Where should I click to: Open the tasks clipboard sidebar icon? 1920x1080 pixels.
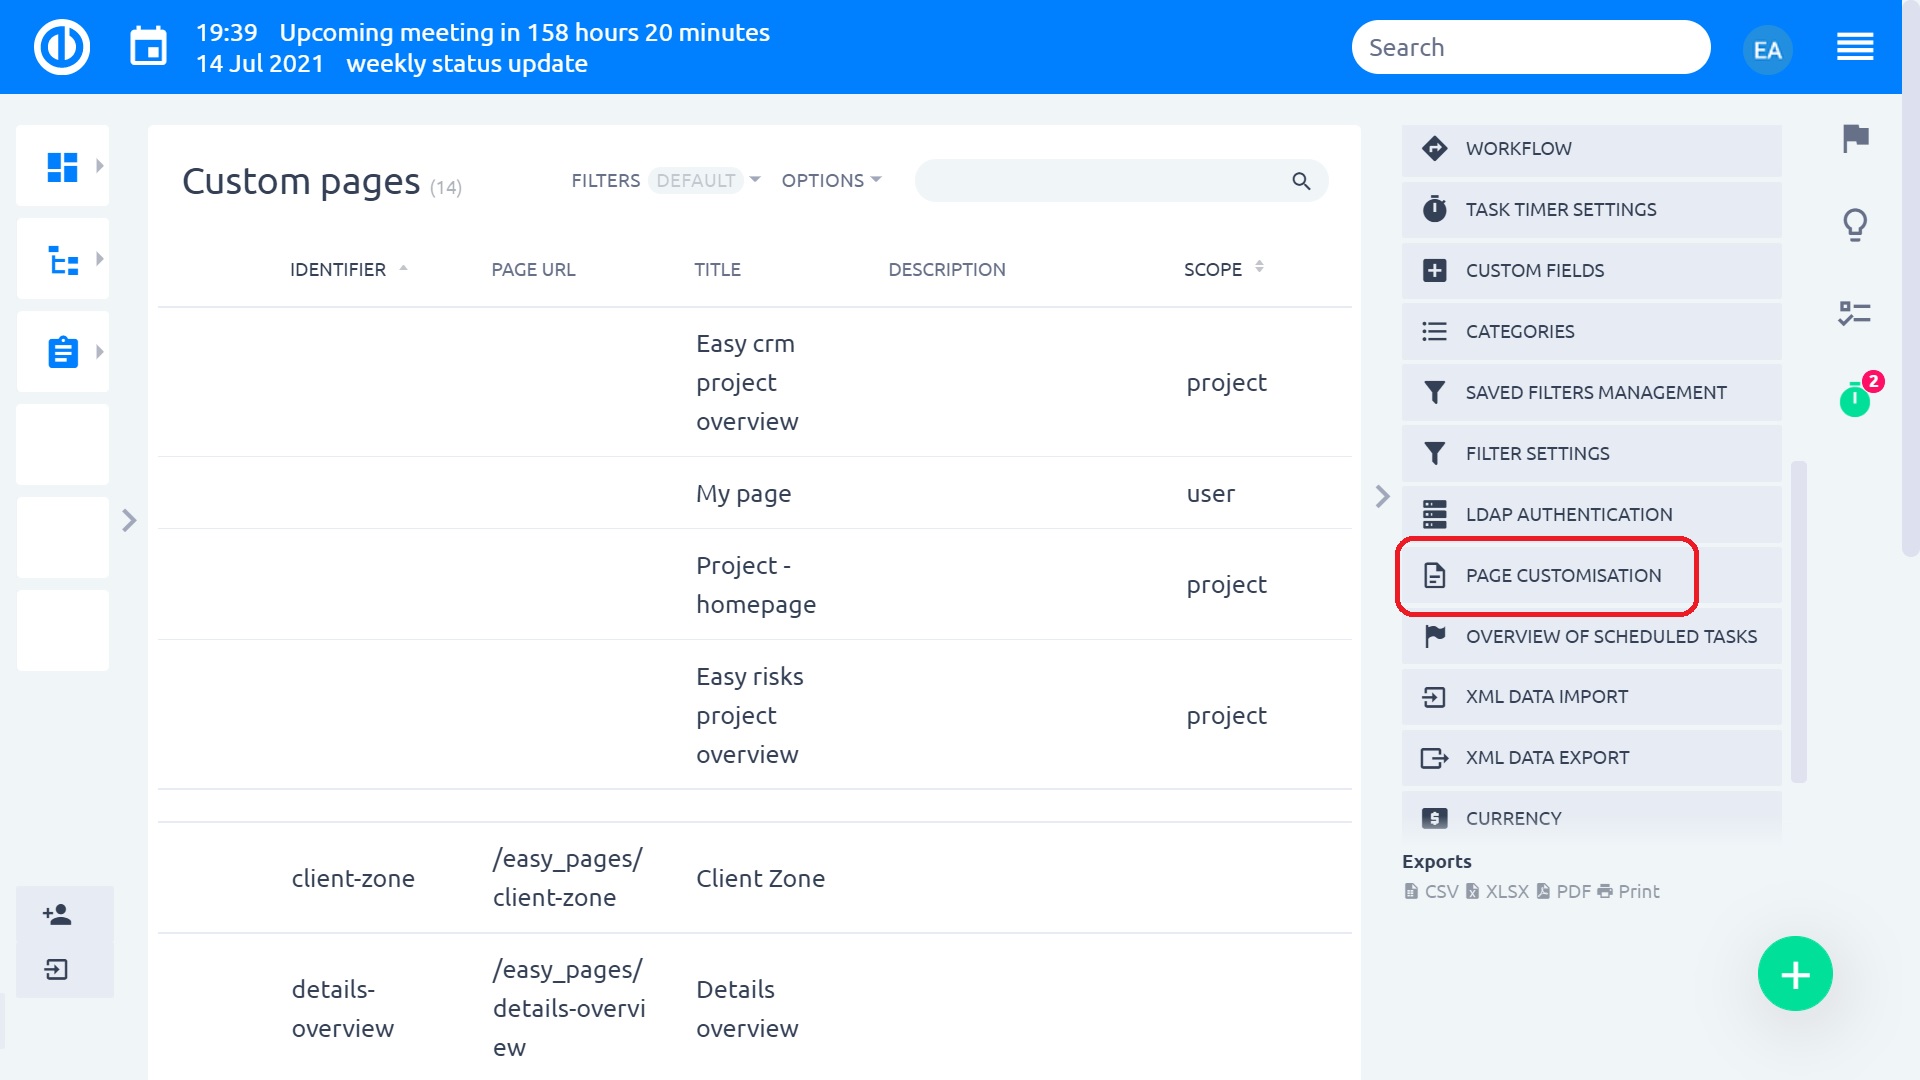(63, 352)
